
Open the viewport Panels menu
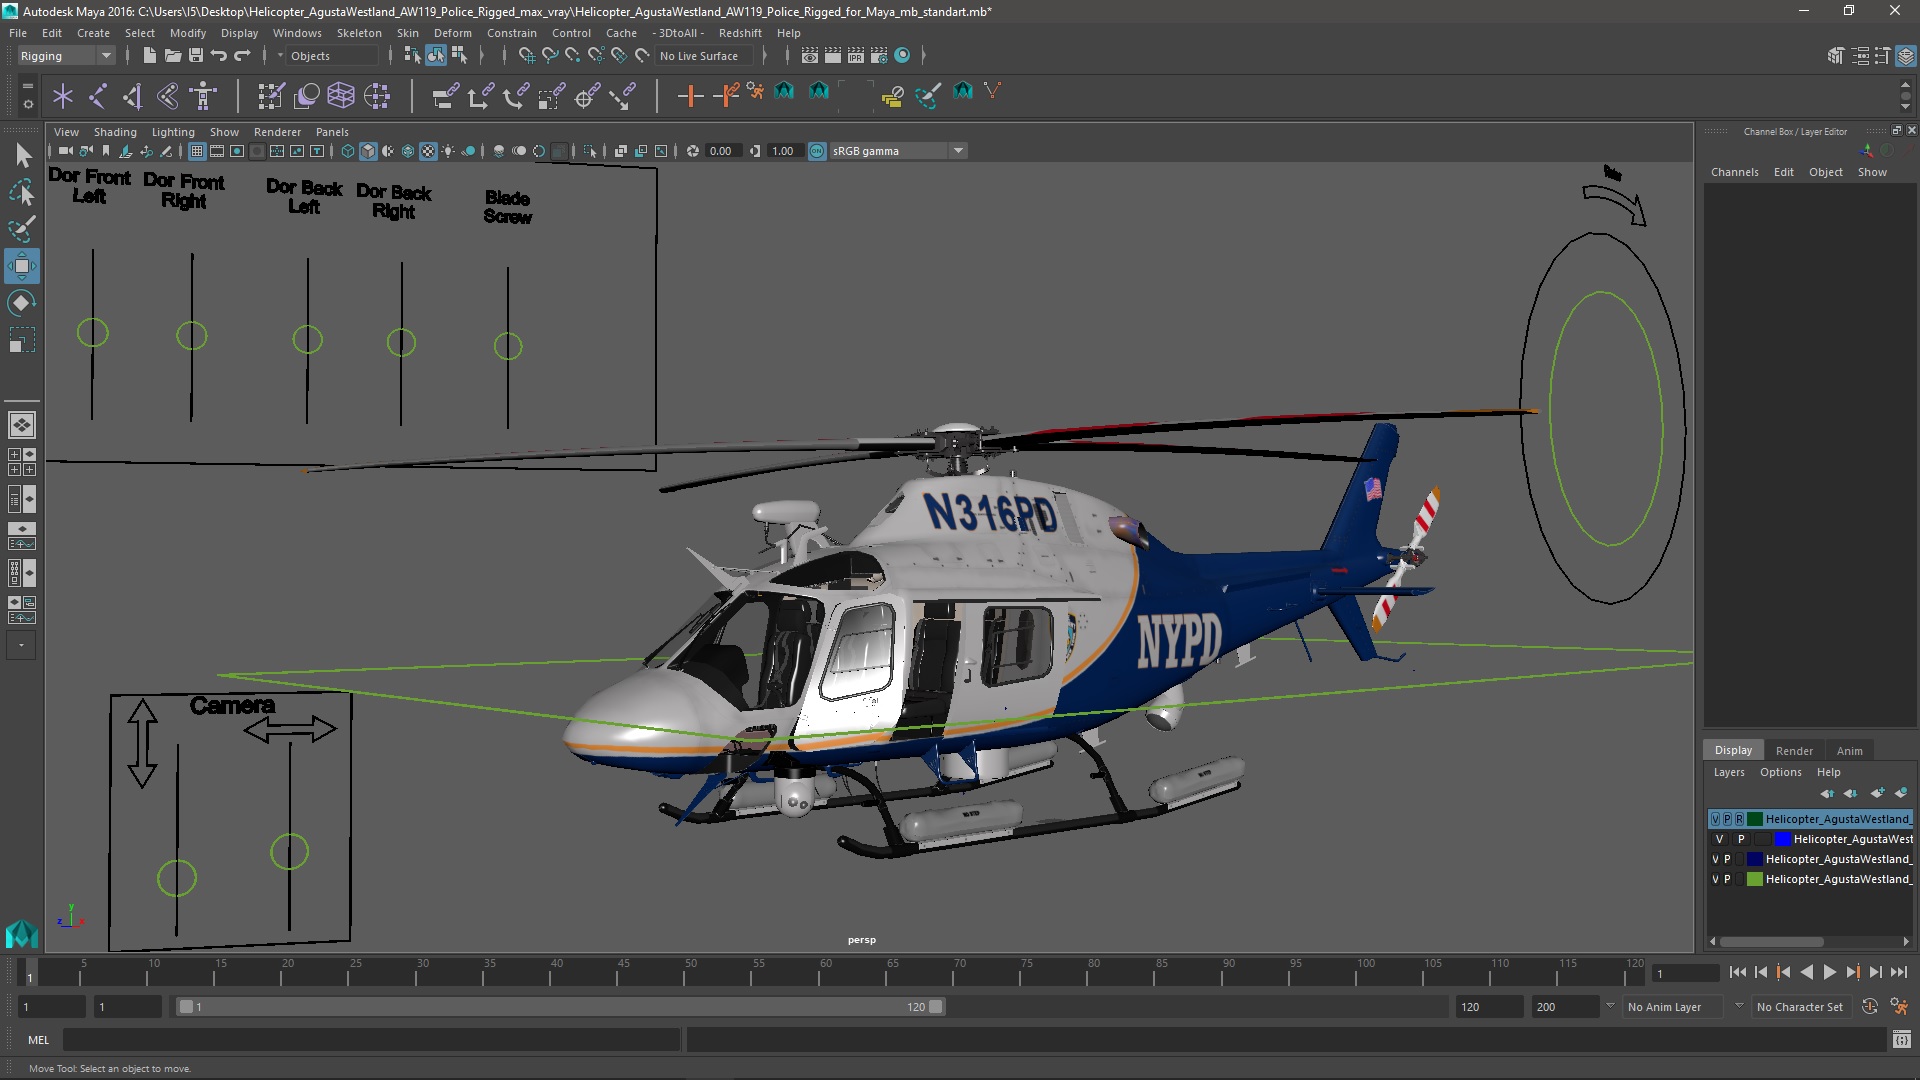click(332, 132)
